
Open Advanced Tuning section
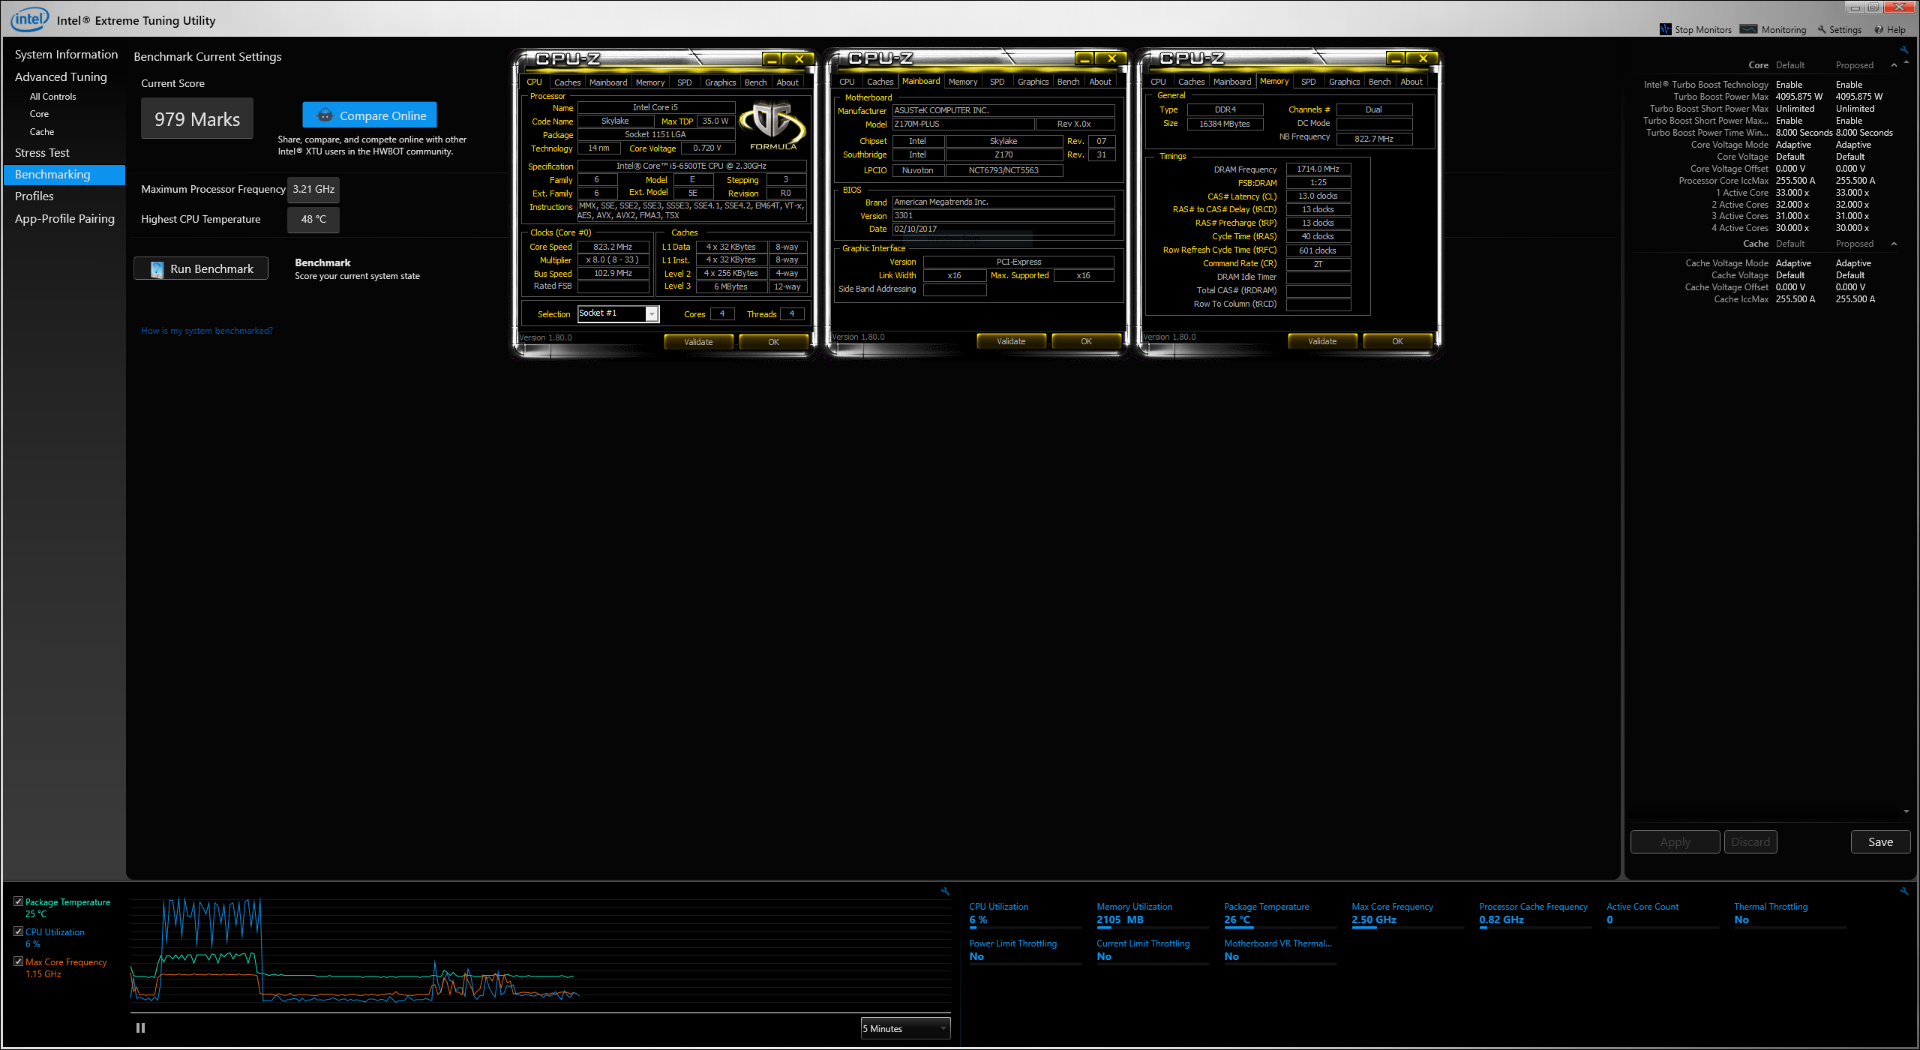[x=61, y=77]
